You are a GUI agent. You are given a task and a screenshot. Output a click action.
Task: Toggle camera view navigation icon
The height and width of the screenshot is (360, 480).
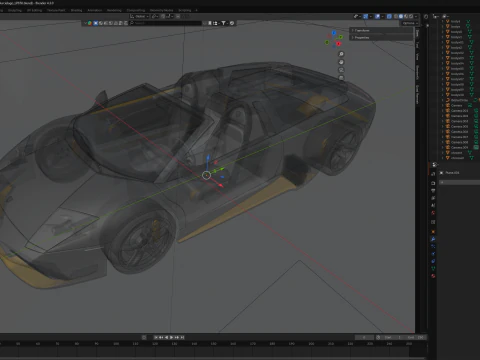(341, 70)
